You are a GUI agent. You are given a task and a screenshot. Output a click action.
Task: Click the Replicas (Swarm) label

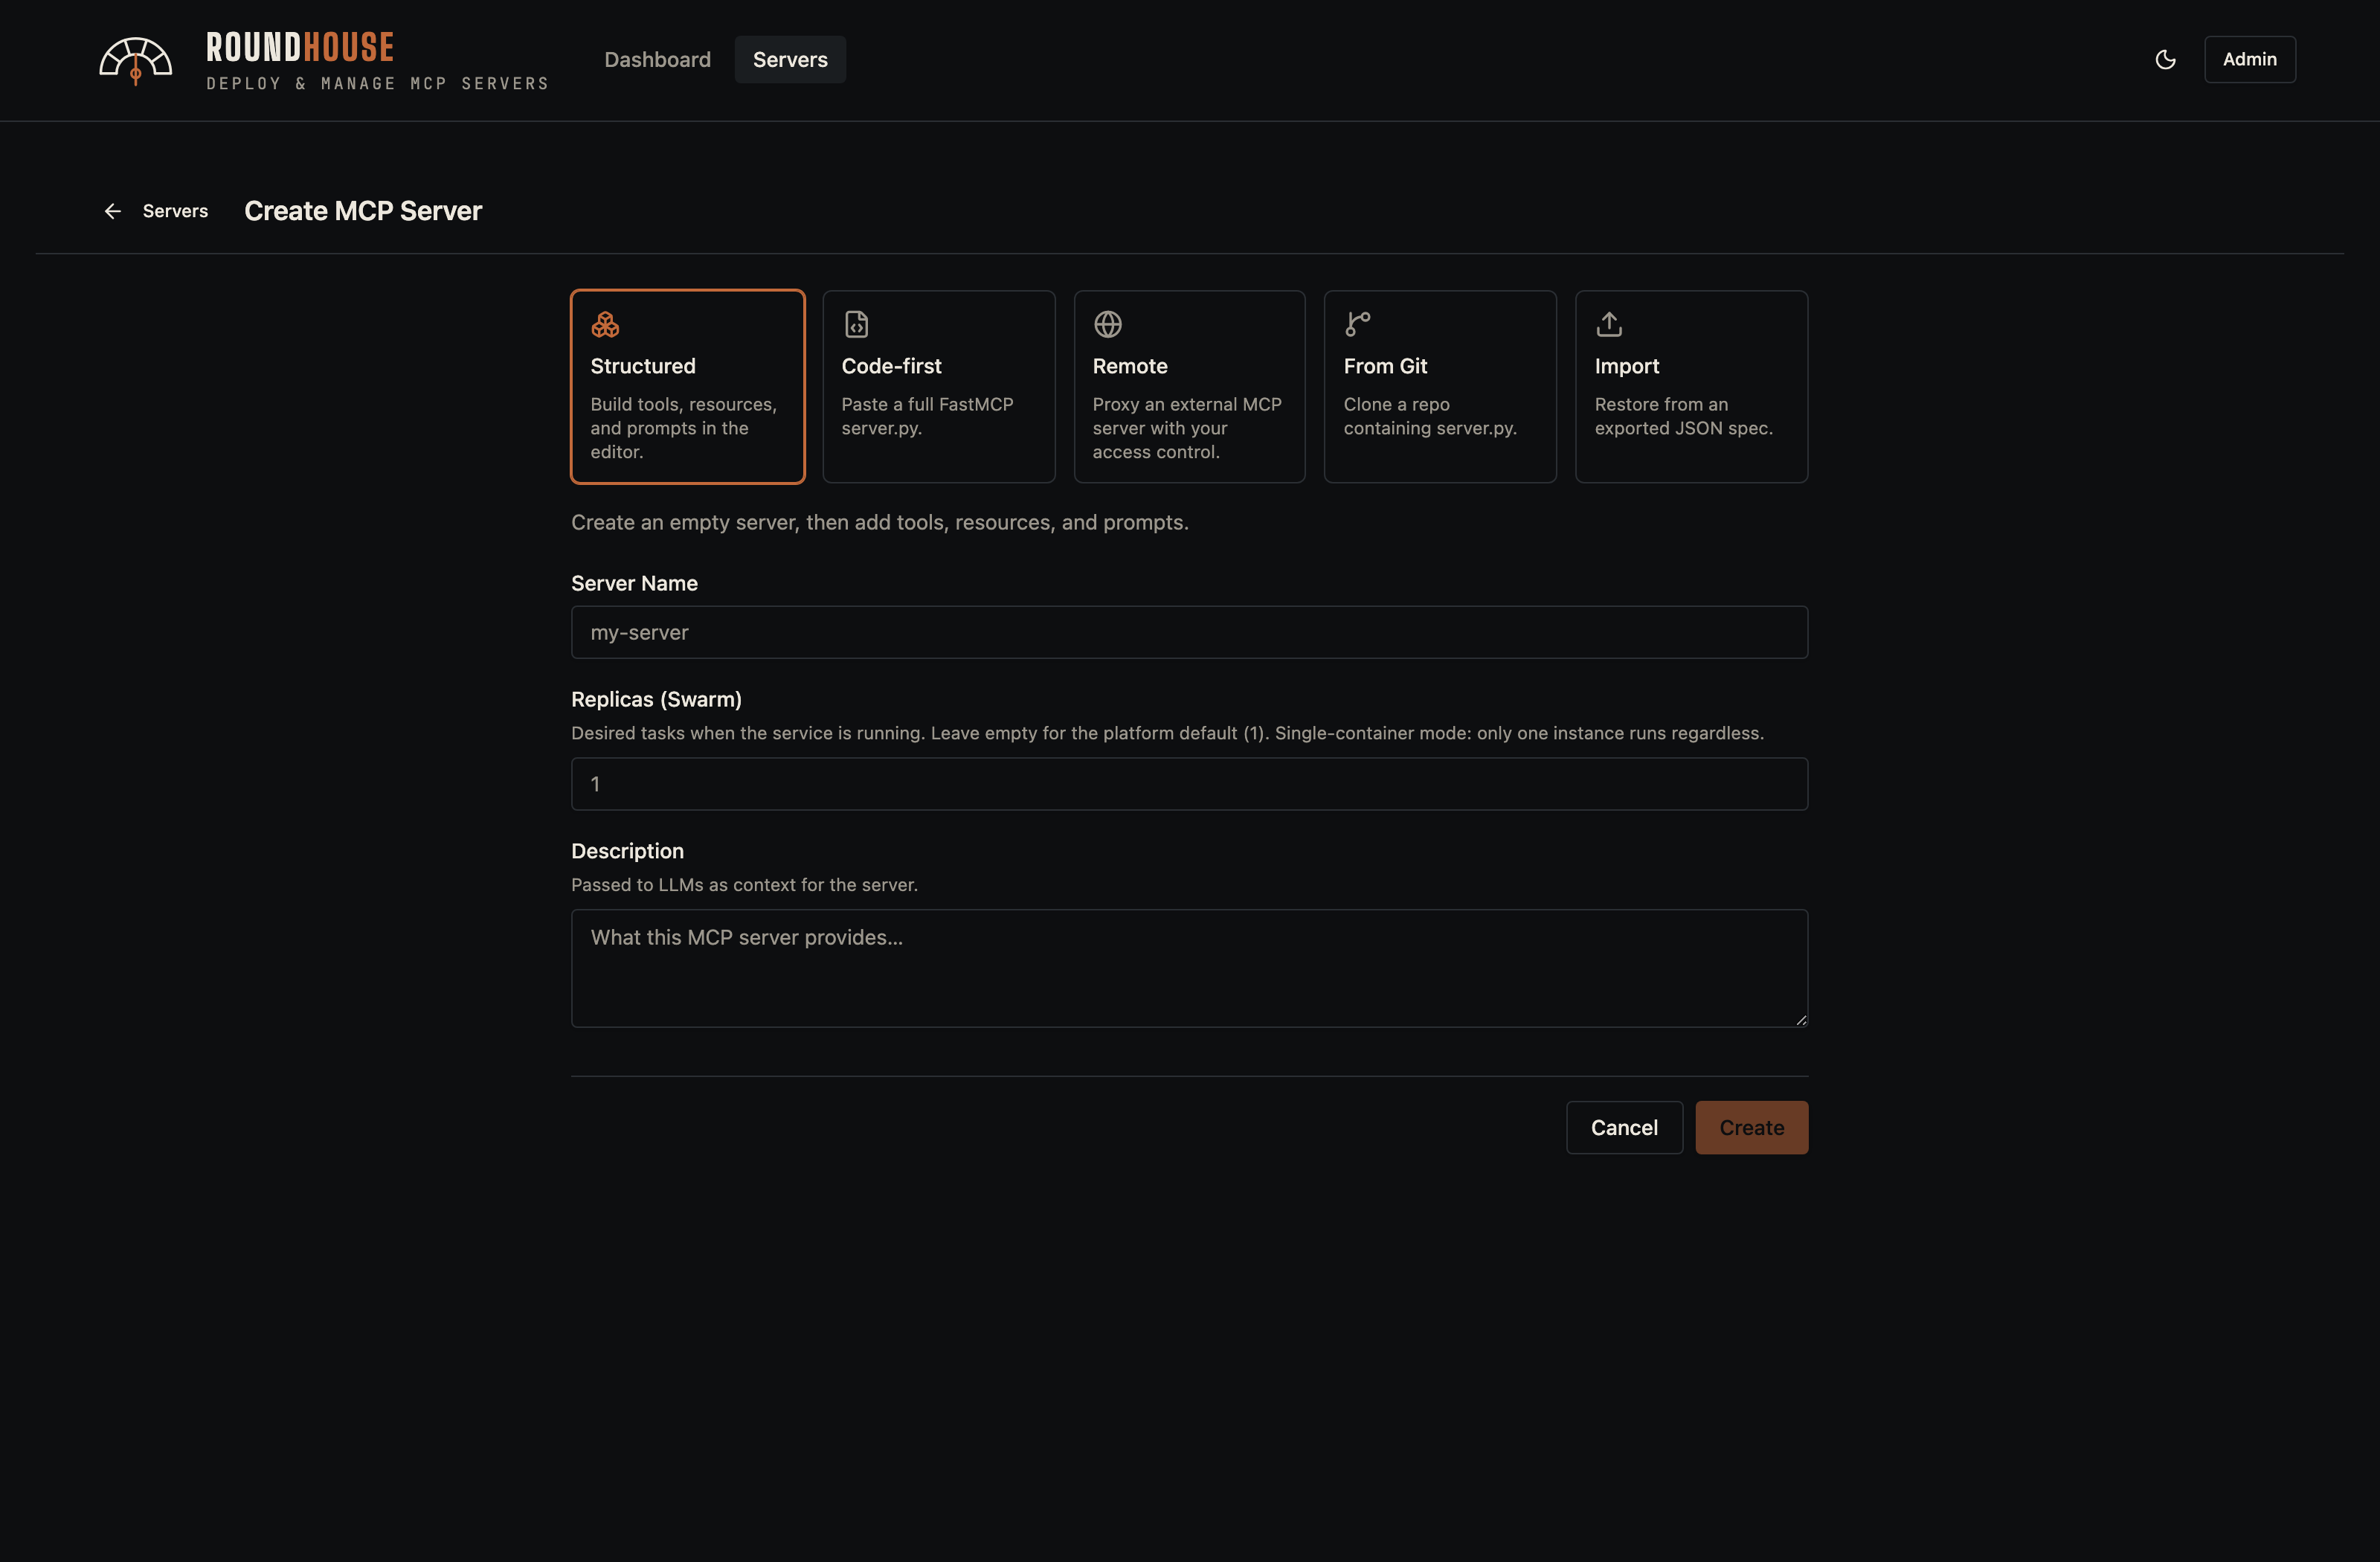pyautogui.click(x=656, y=699)
